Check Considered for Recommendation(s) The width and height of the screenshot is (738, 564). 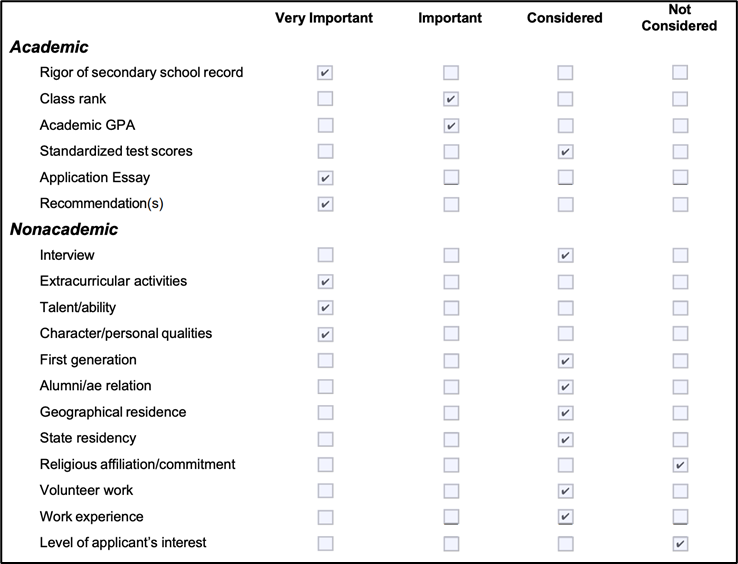pos(565,204)
